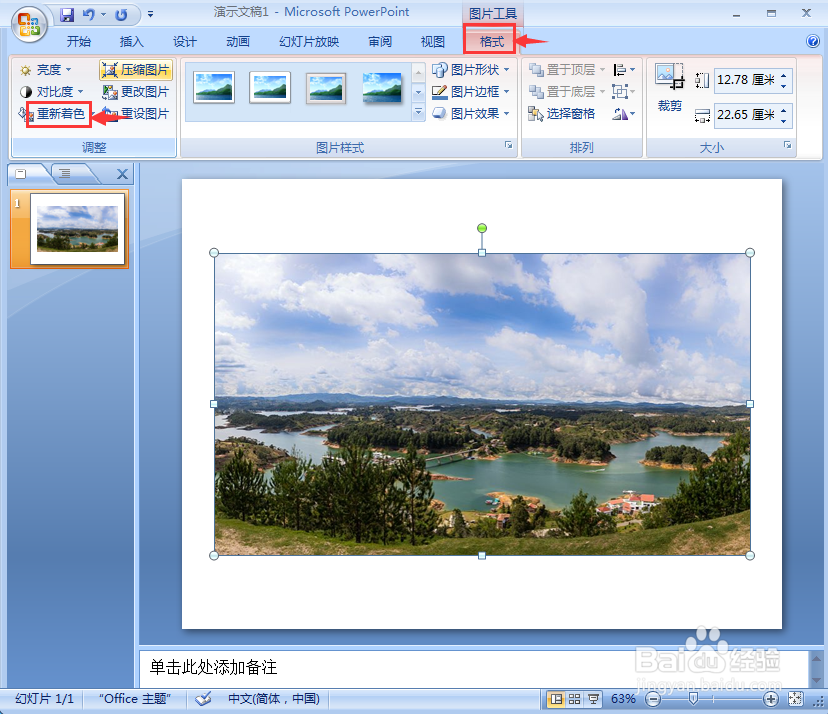
Task: Click the 中文(简体，中国) language indicator
Action: click(274, 699)
